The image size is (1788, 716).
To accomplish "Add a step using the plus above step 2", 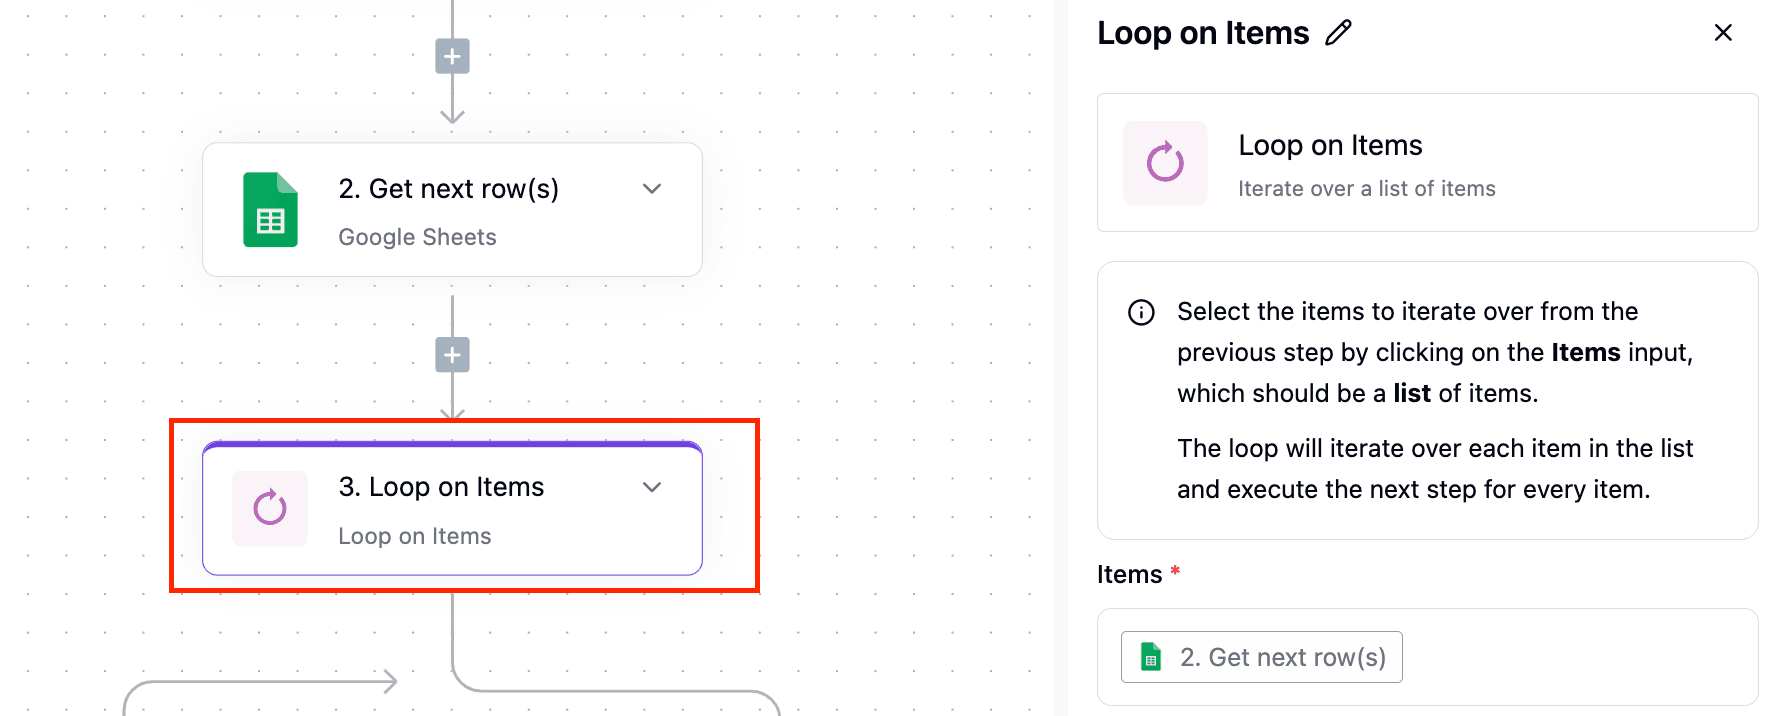I will [452, 56].
